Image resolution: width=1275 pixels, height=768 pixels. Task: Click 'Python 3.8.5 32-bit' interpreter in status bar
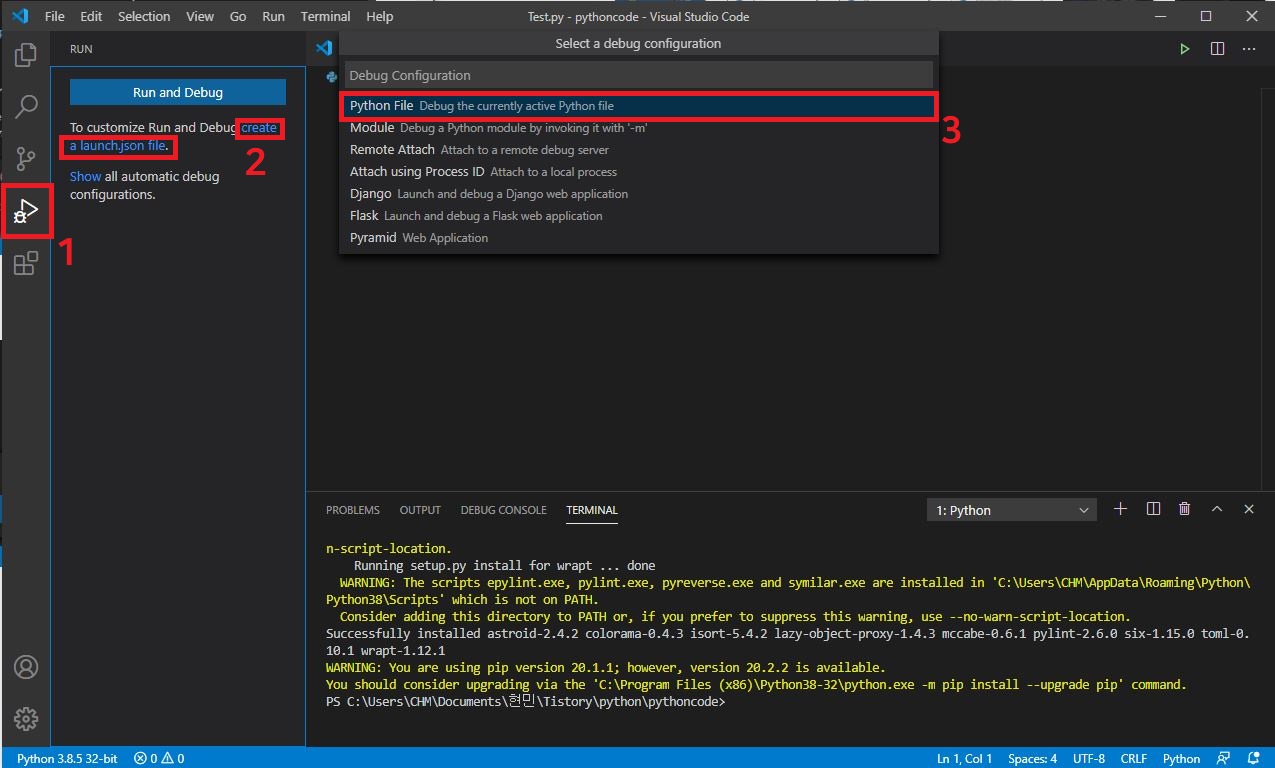tap(67, 758)
